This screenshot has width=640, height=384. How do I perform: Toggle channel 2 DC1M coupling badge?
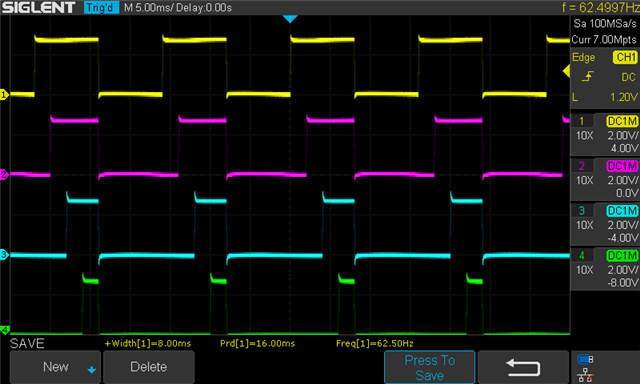coord(622,166)
